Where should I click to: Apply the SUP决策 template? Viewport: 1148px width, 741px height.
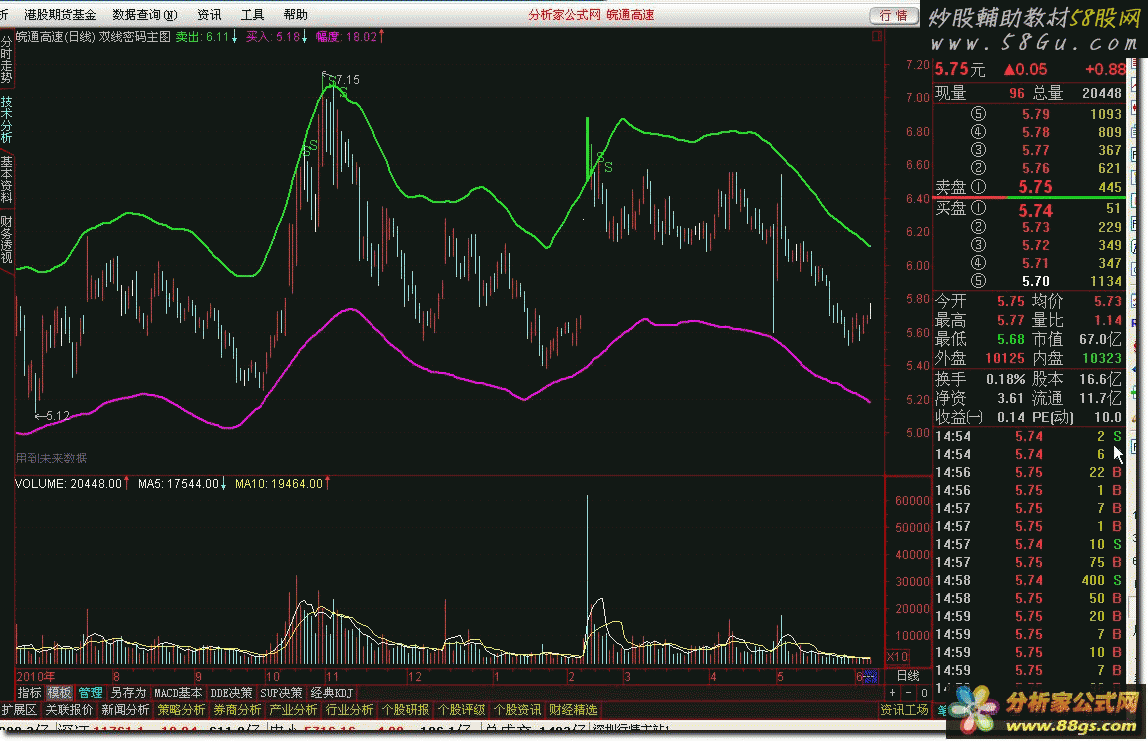(x=281, y=693)
